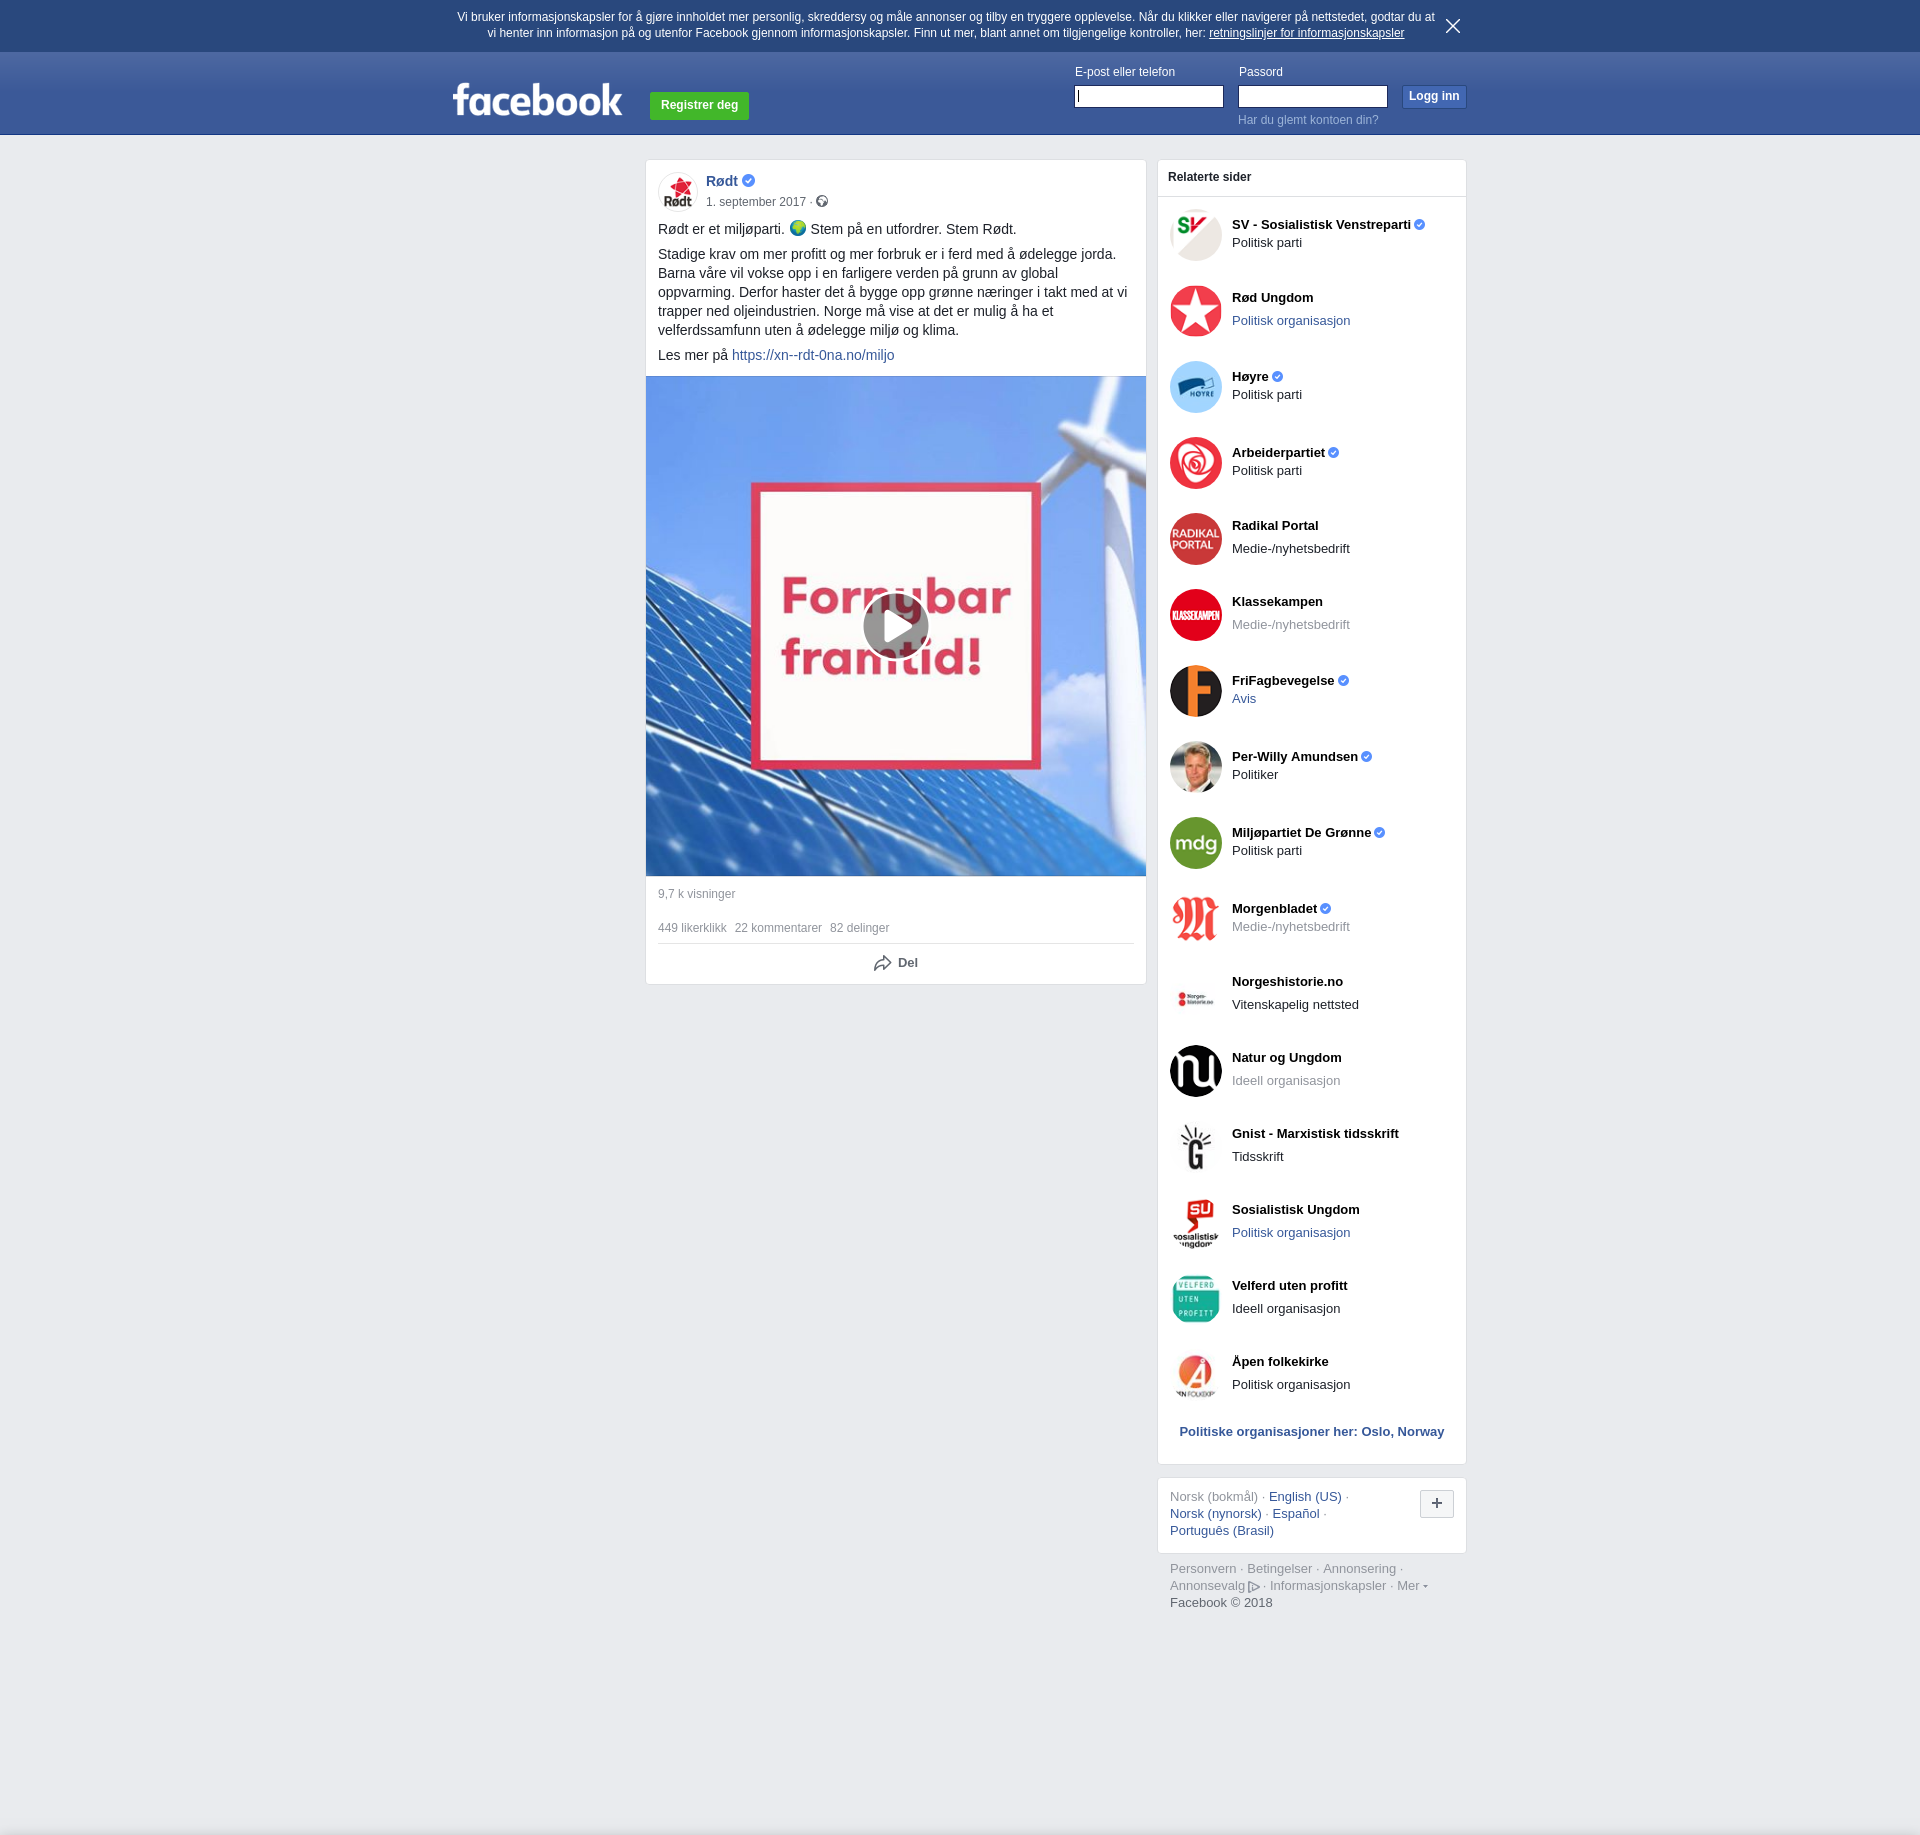Viewport: 1920px width, 1835px height.
Task: Open the Mer footer dropdown
Action: click(1411, 1586)
